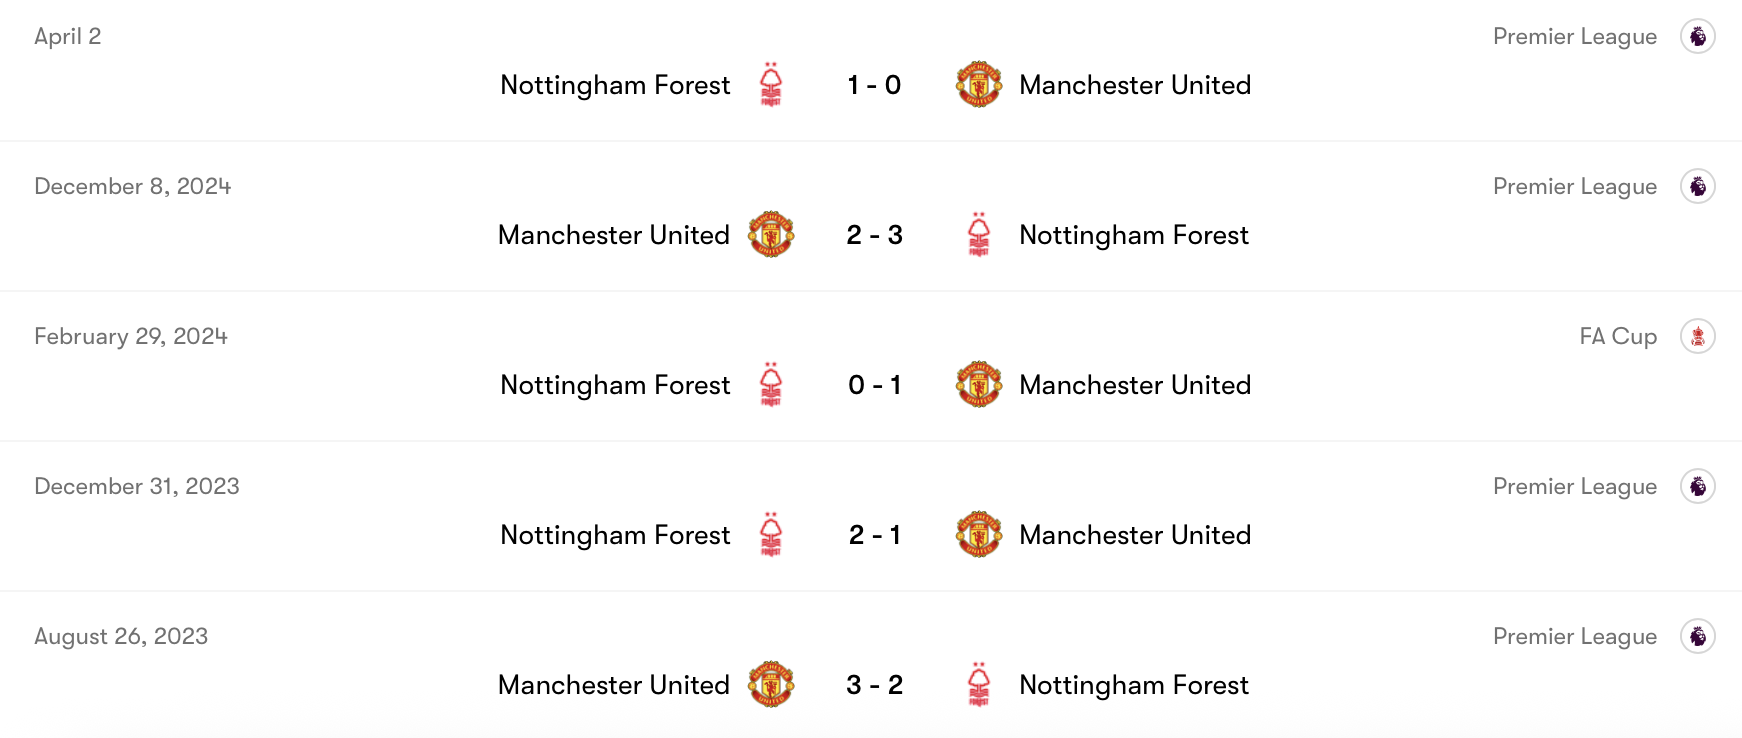1742x738 pixels.
Task: Click the Manchester United crest in the April 2 match
Action: 980,86
